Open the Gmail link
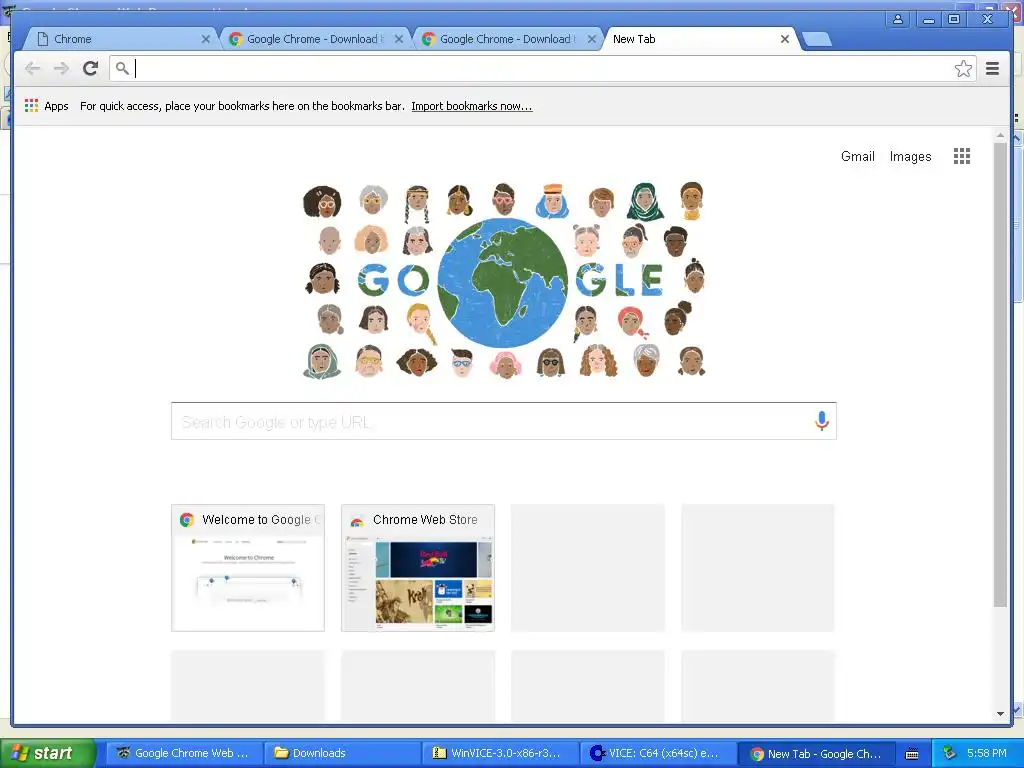 coord(857,156)
